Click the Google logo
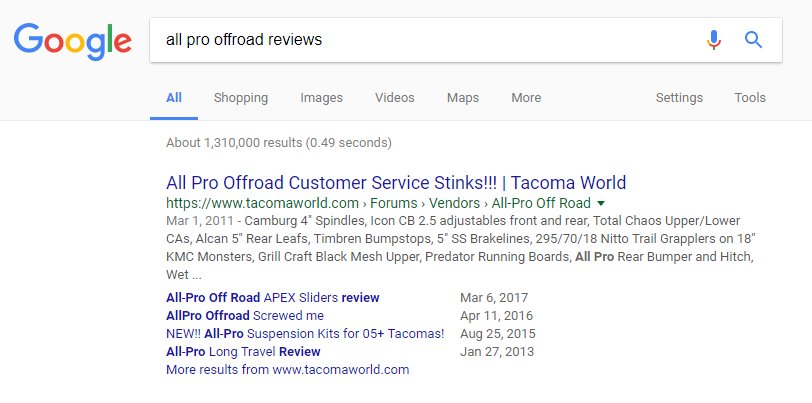The height and width of the screenshot is (403, 812). tap(72, 41)
